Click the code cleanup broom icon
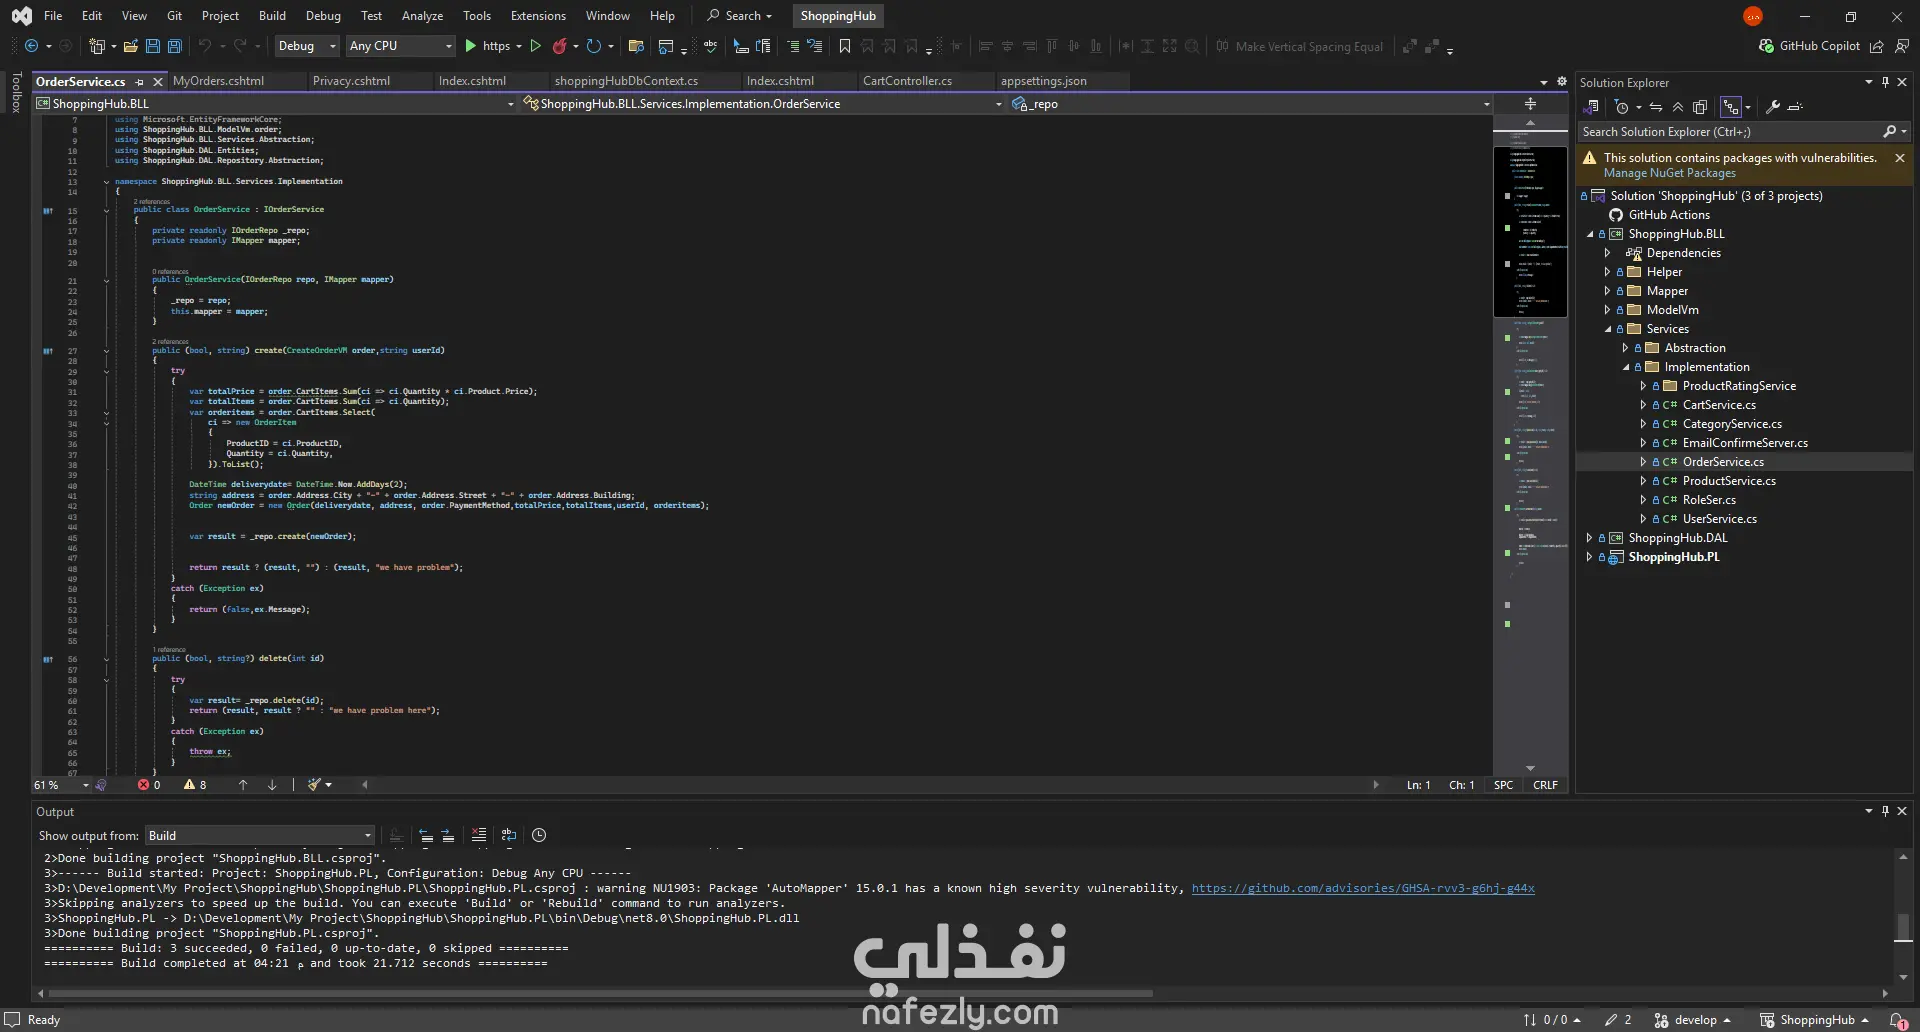The image size is (1920, 1032). 314,785
